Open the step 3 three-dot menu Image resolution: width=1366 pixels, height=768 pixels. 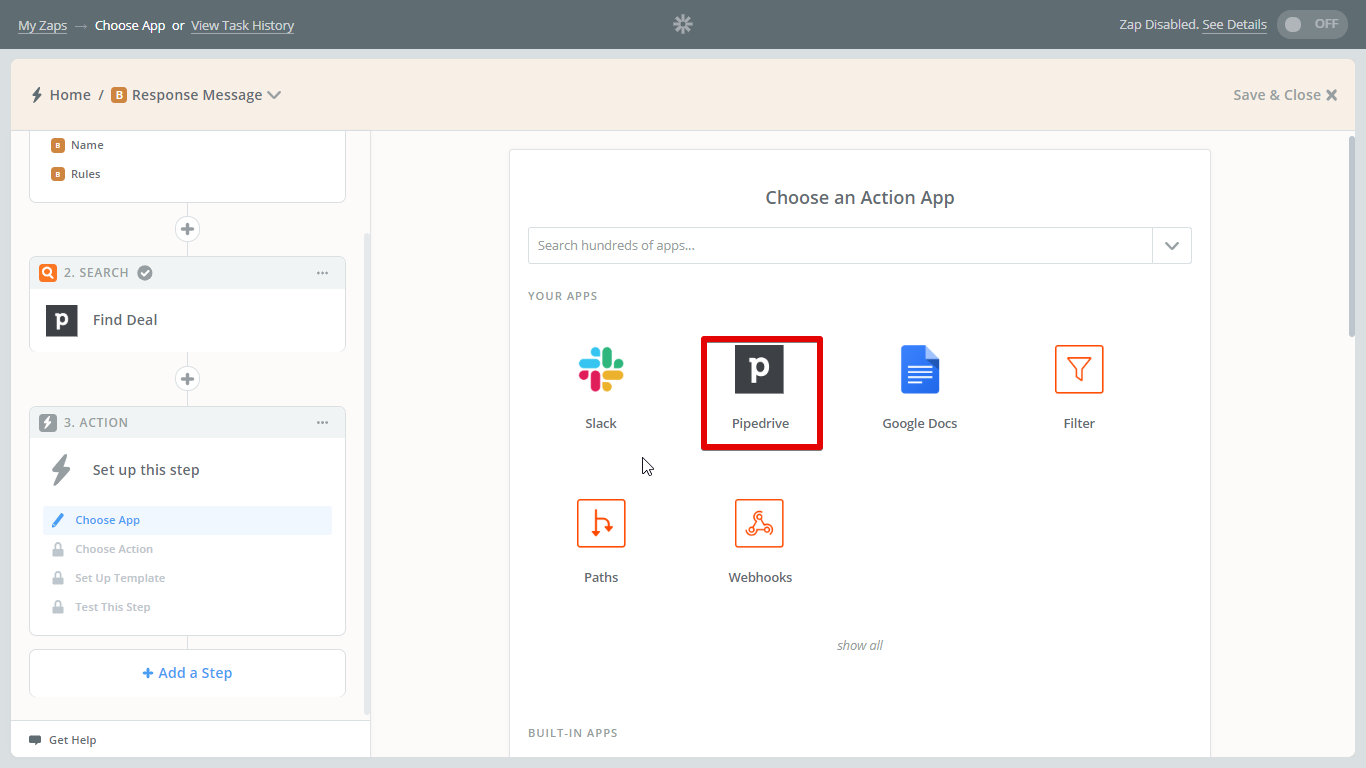[x=322, y=423]
